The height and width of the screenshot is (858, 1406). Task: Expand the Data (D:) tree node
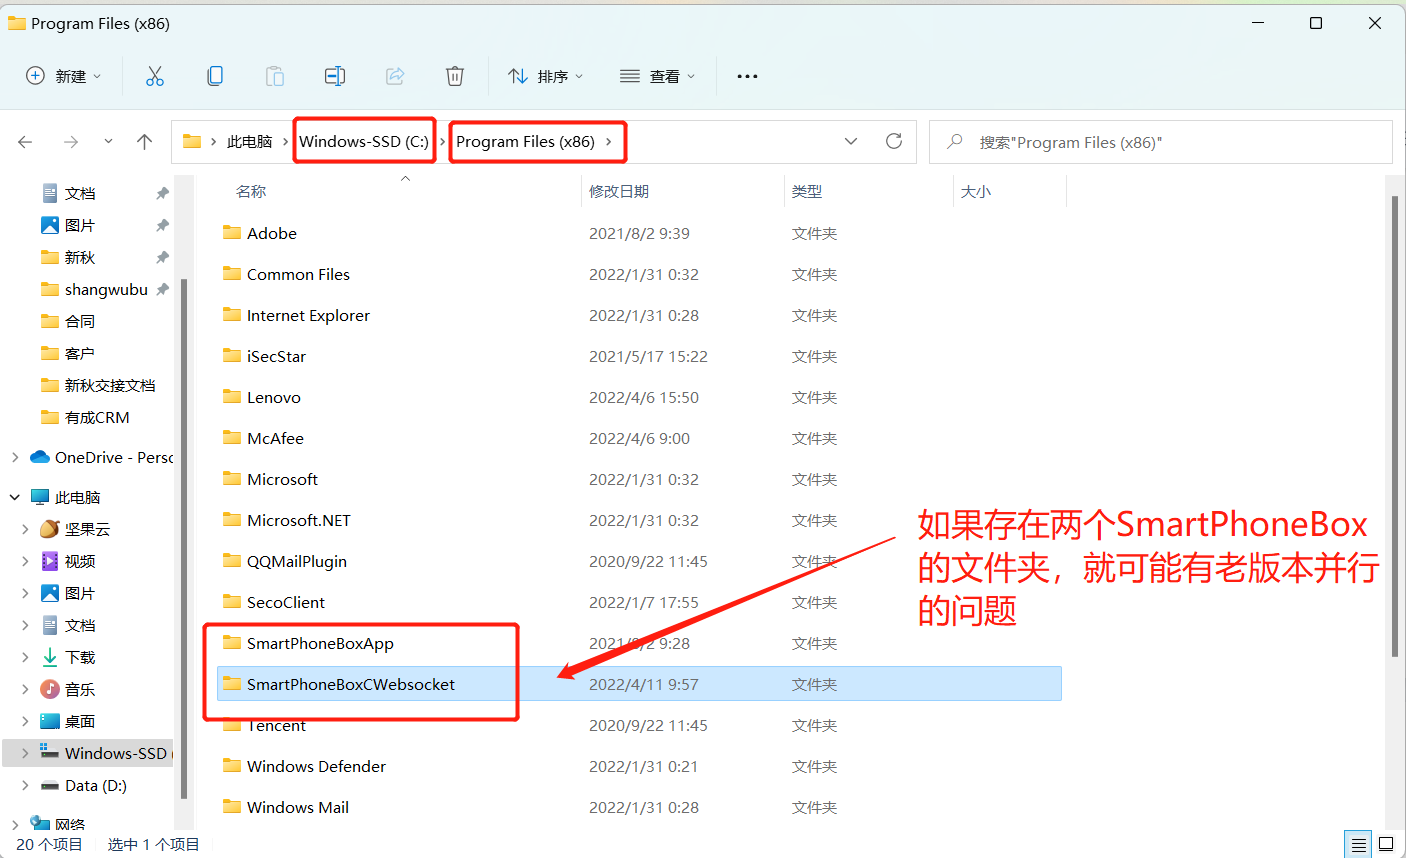click(x=25, y=785)
